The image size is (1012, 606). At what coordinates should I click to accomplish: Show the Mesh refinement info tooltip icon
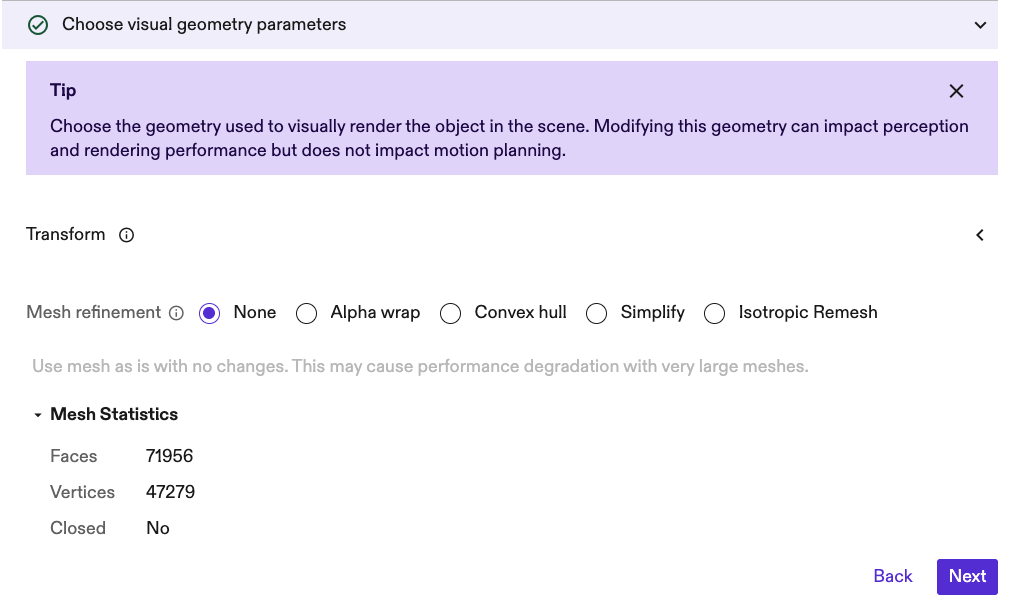pyautogui.click(x=177, y=313)
